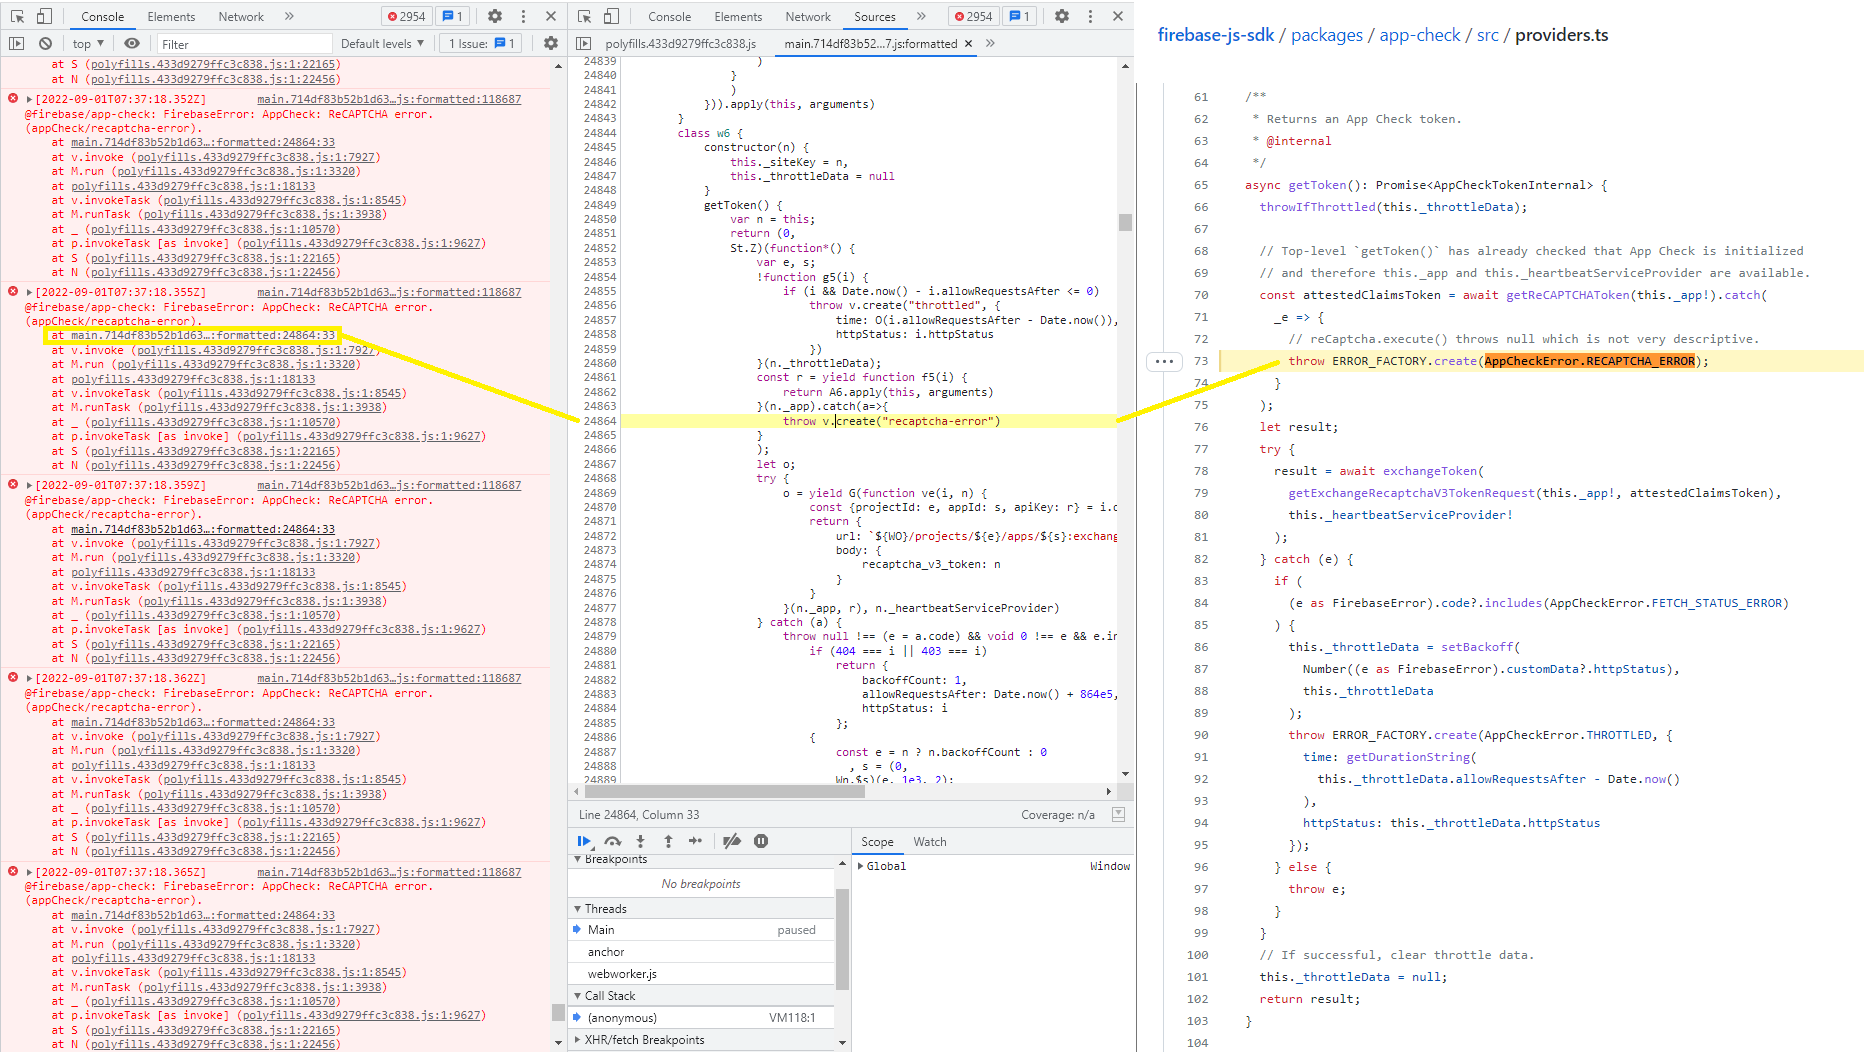Show more tabs in left DevTools panel
Screen dimensions: 1864x1052
pos(289,16)
